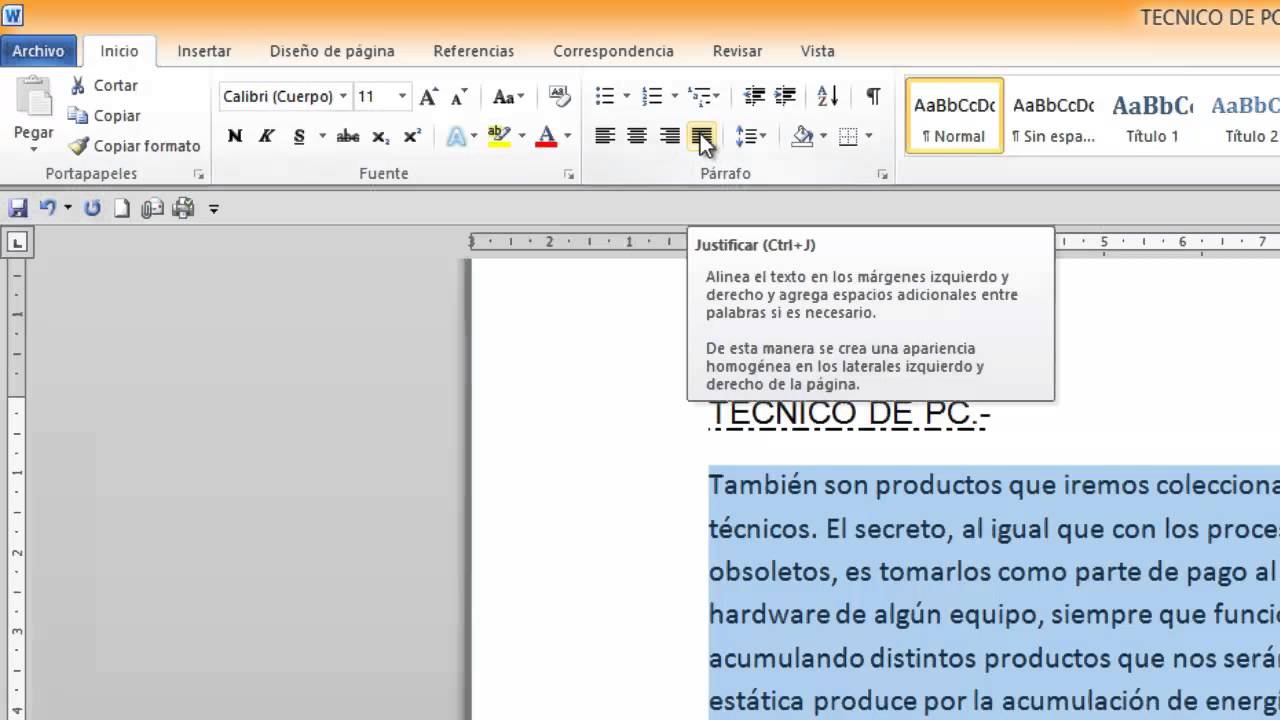Apply the Sin espaciado style
The width and height of the screenshot is (1280, 720).
[x=1053, y=116]
